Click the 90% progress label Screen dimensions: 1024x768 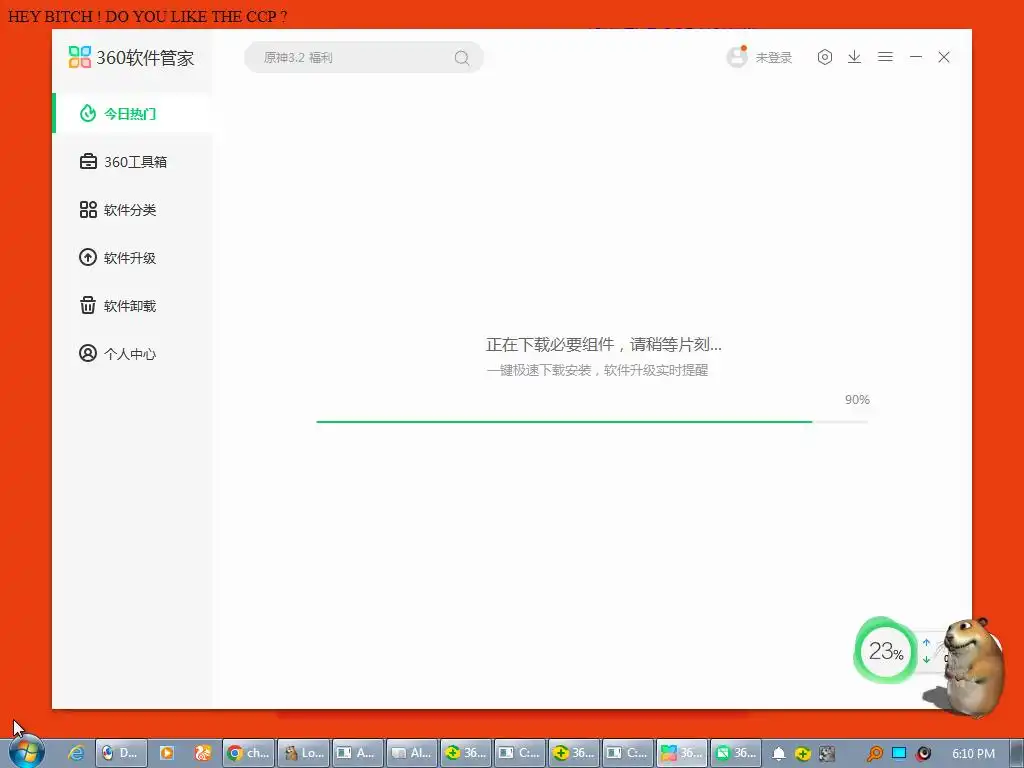click(857, 400)
